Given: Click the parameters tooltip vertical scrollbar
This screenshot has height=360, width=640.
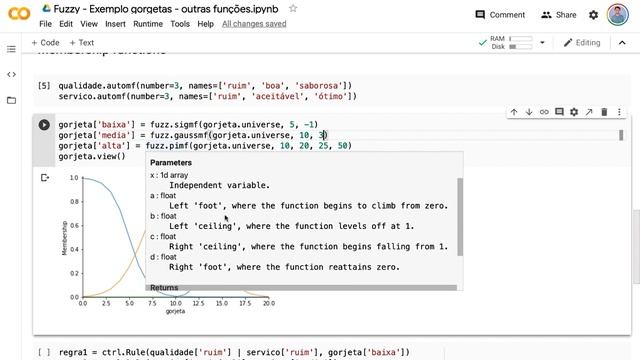Looking at the screenshot, I should [x=460, y=216].
